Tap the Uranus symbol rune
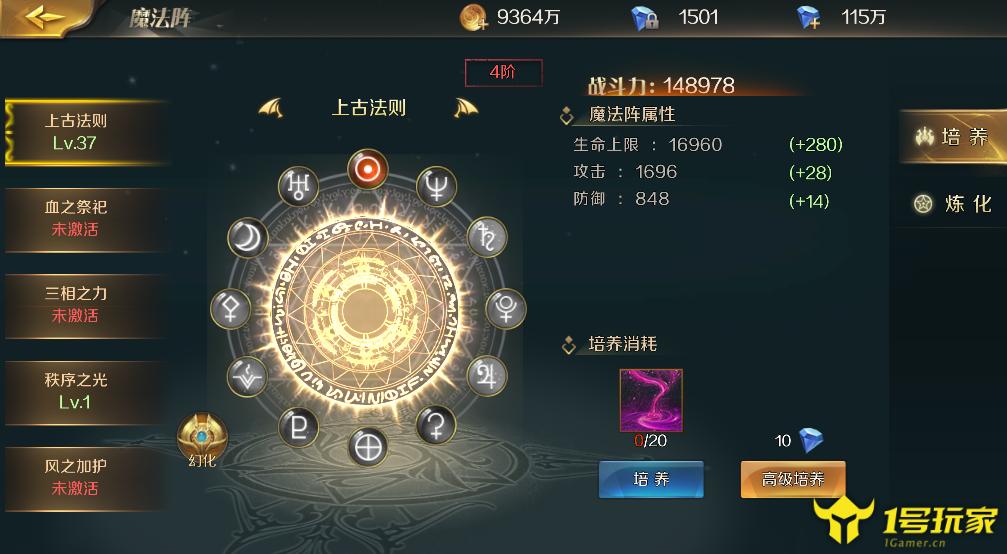Screen dimensions: 1007x554 (298, 187)
